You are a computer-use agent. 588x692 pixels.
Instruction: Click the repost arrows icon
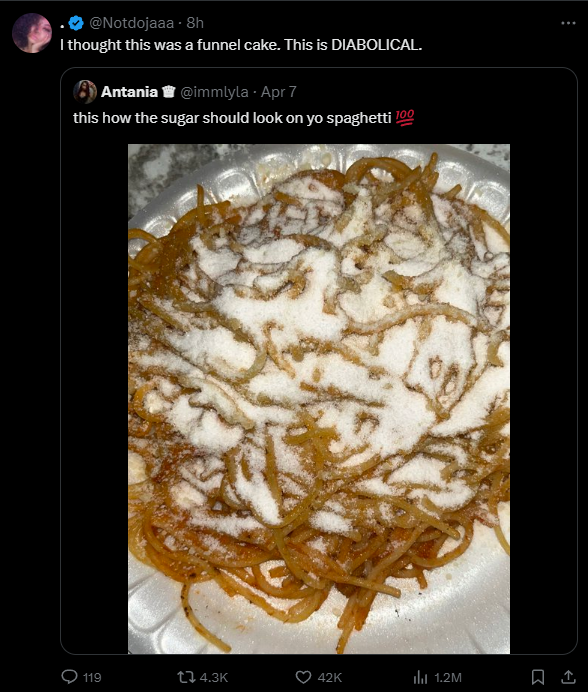pos(185,677)
